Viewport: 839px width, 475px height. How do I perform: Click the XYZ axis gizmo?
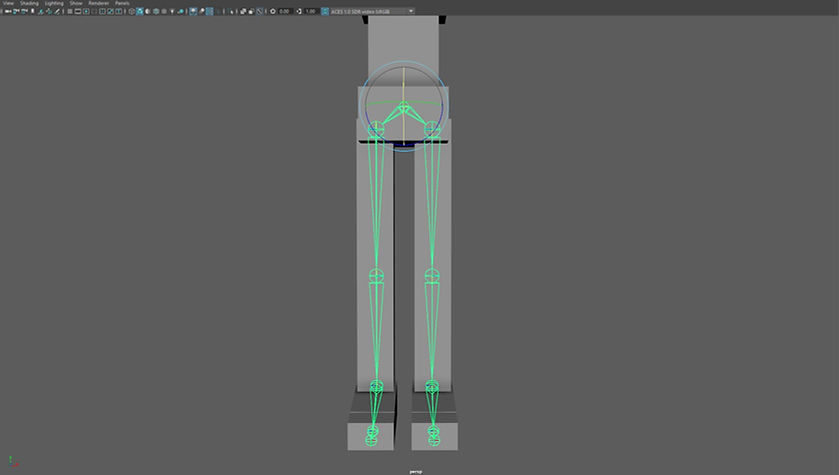click(x=13, y=462)
